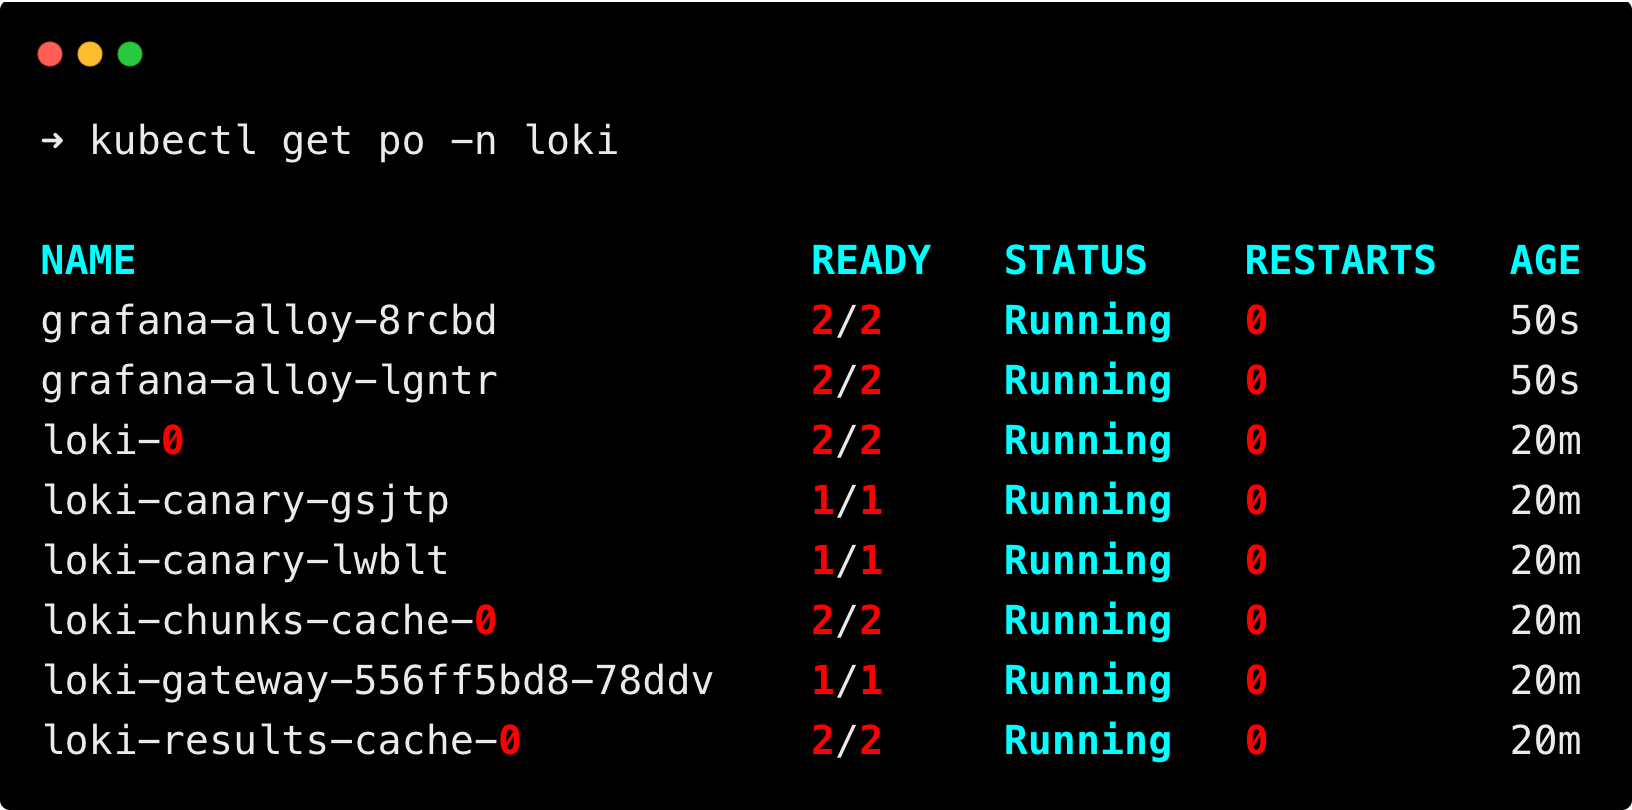Click the loki-chunks-cache-0 pod name
Screen dimensions: 1632x810
tap(269, 621)
